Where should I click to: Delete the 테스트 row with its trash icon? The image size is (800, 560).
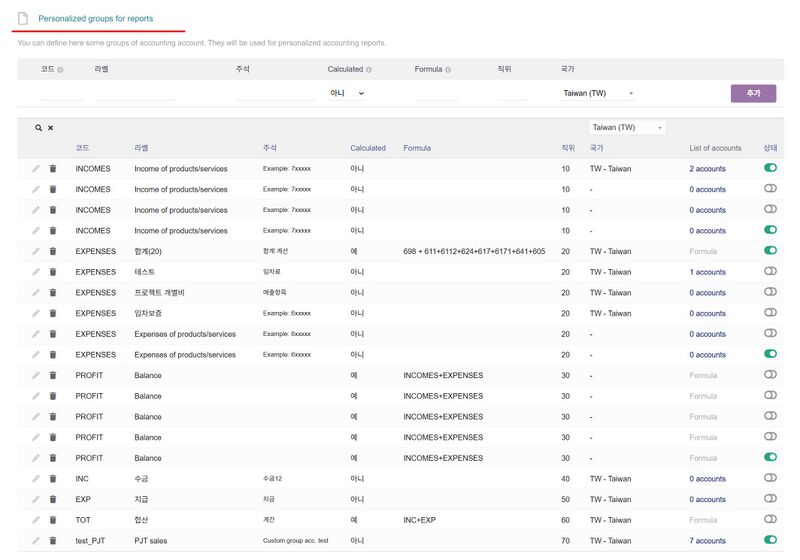53,272
